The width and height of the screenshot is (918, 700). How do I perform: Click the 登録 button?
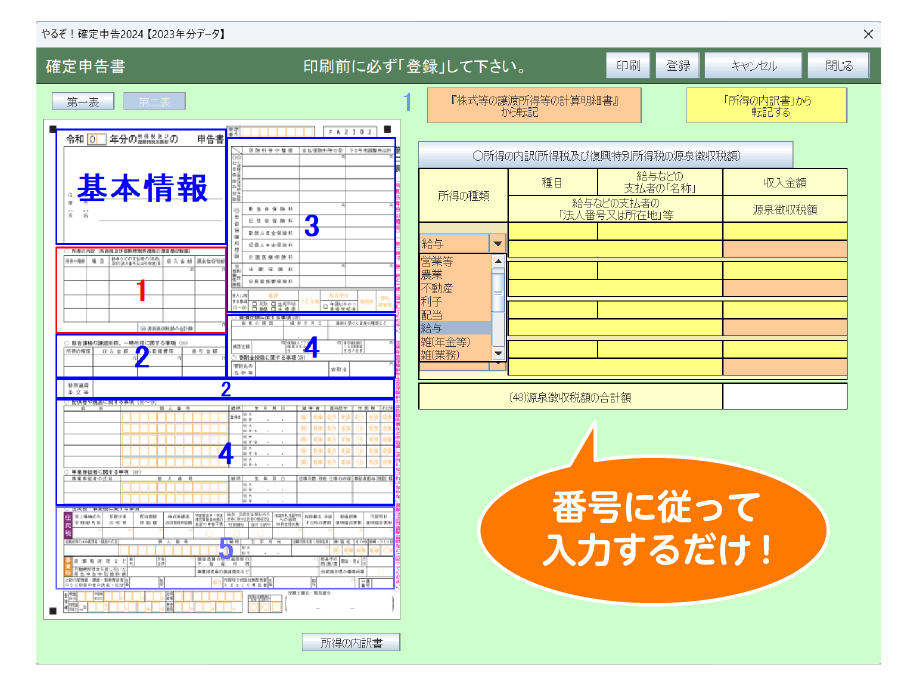(678, 66)
